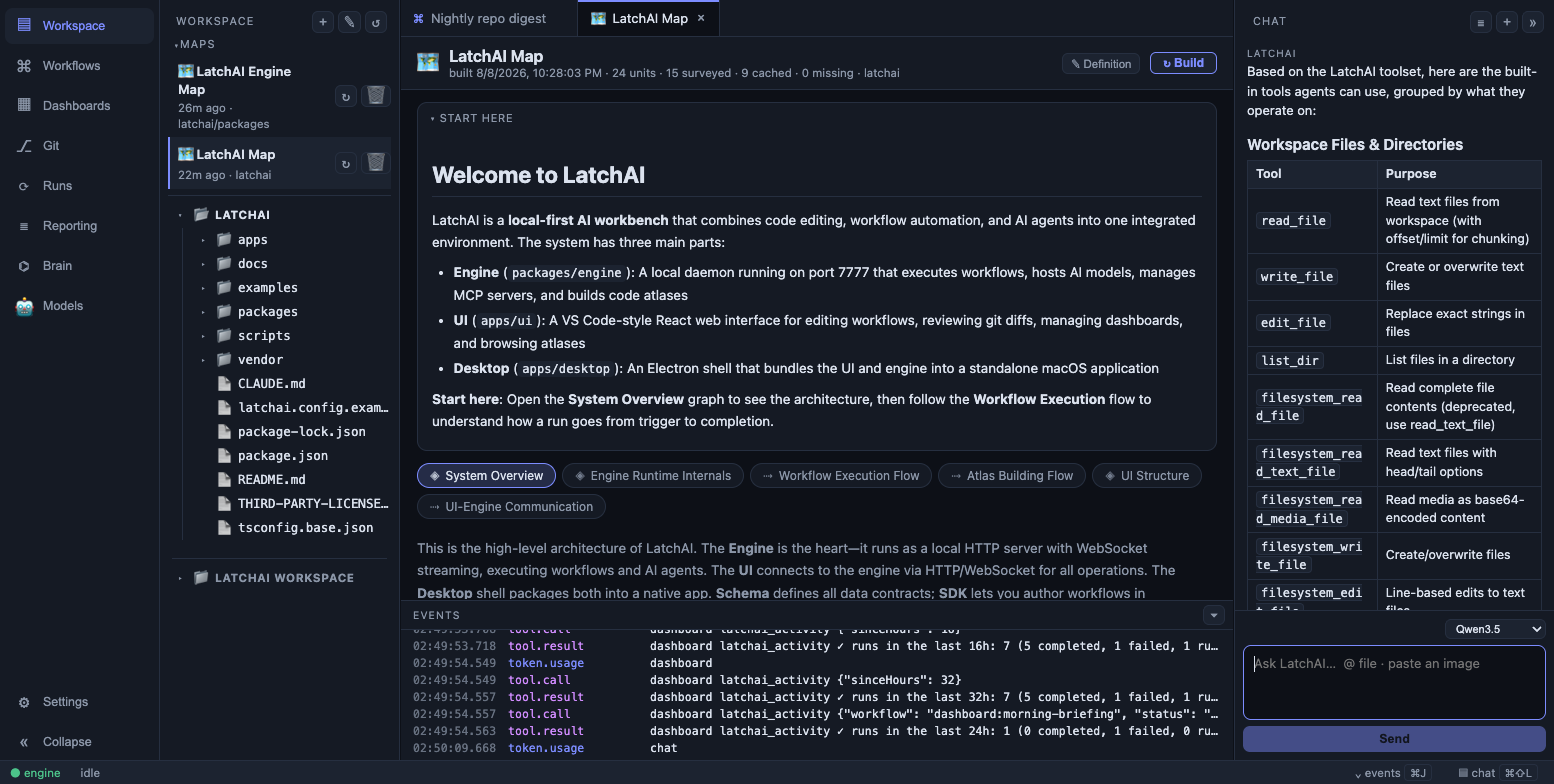
Task: Send the chat message
Action: [x=1394, y=739]
